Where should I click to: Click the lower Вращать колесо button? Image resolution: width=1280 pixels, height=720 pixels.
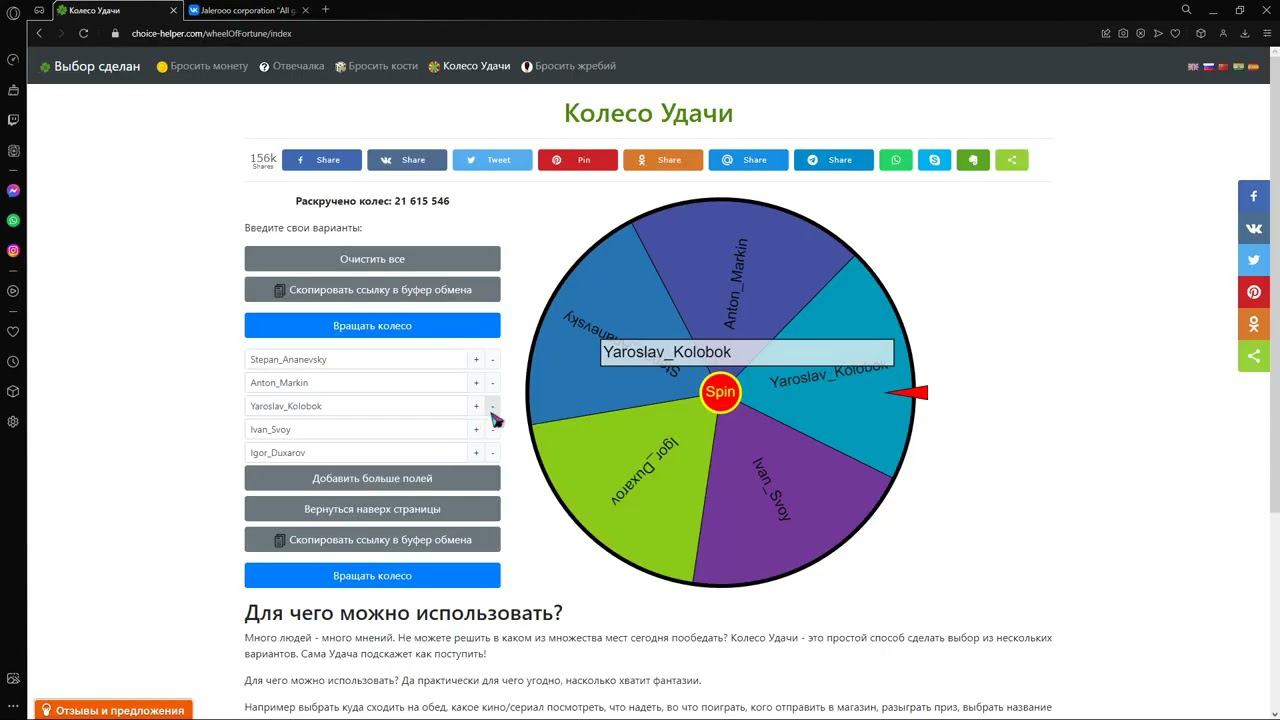(x=372, y=576)
